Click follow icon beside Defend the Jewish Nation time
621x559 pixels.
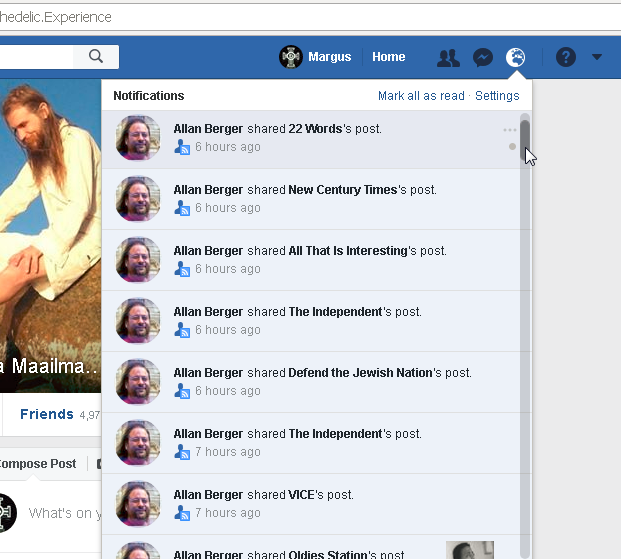click(182, 391)
